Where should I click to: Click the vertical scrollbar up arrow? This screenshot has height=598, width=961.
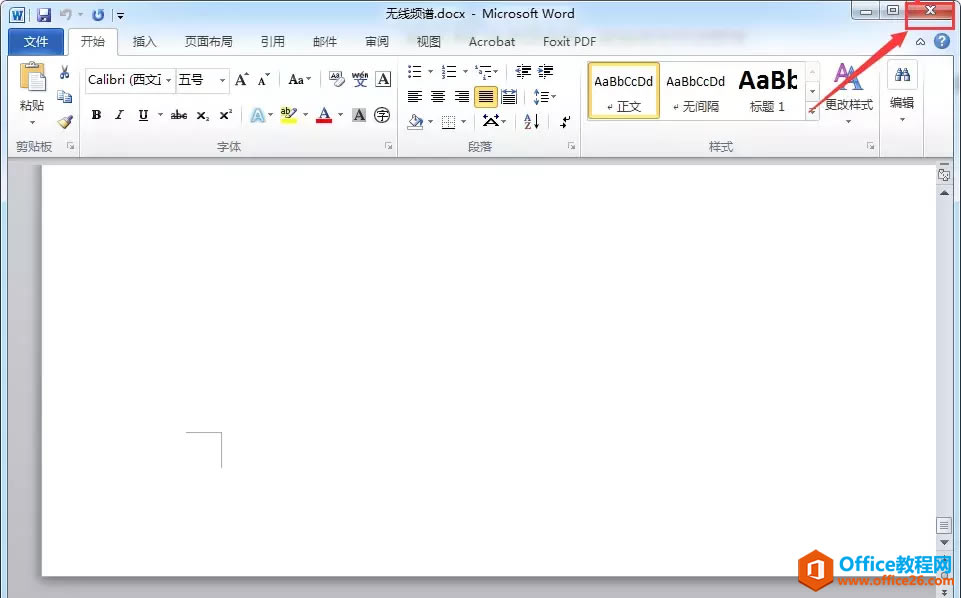(944, 192)
